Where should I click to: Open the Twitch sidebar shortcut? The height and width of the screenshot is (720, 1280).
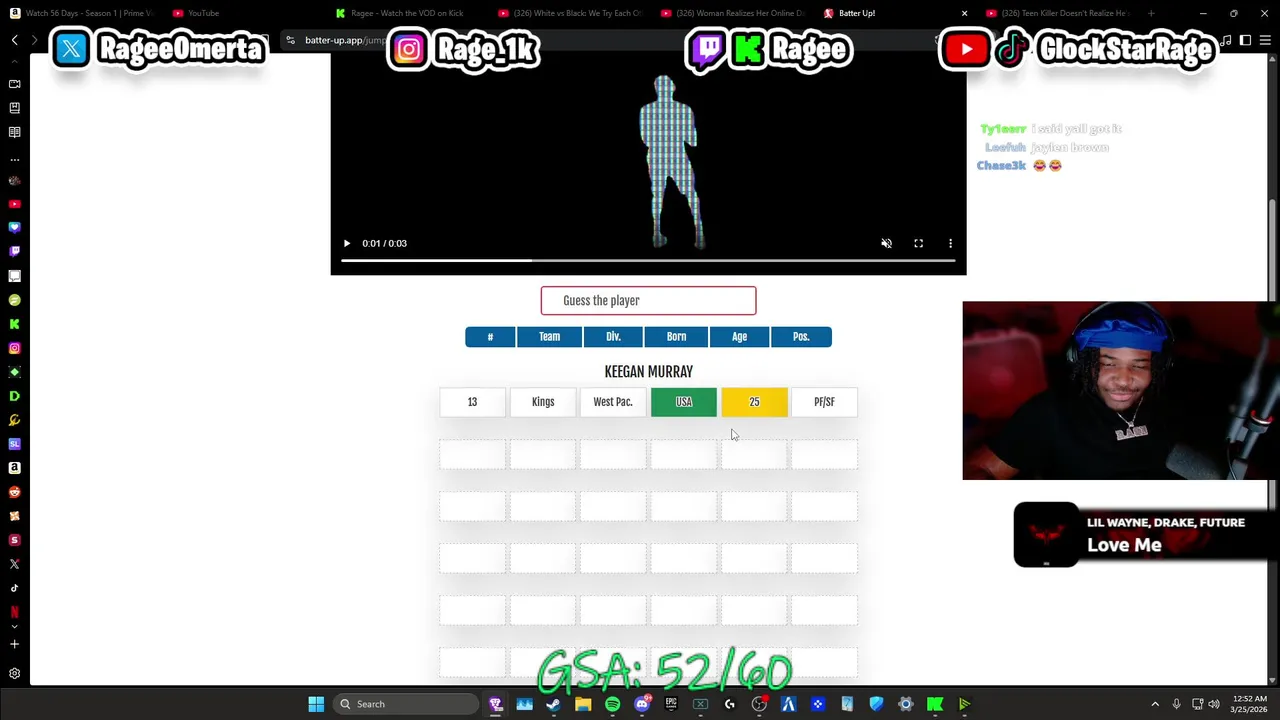pos(14,252)
